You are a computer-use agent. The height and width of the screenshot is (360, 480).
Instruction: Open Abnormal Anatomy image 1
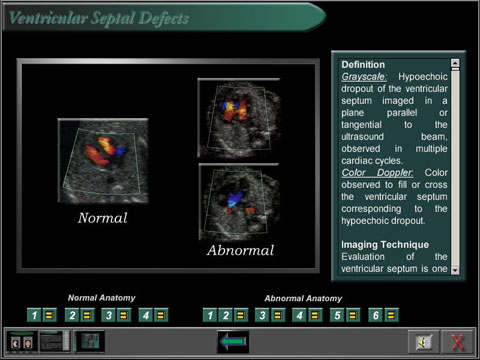[210, 315]
